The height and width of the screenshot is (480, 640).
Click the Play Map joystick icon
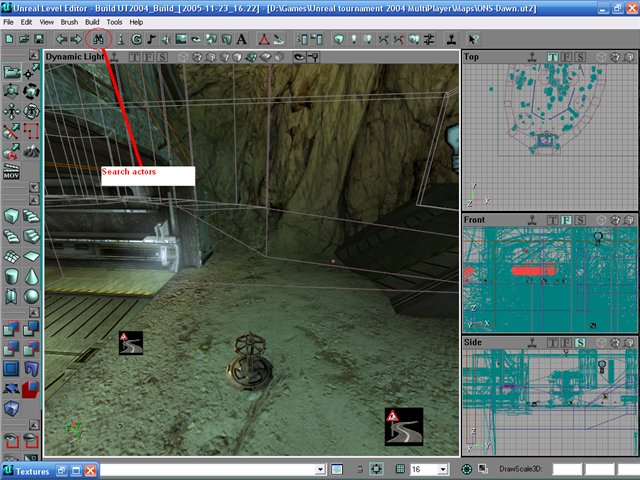(451, 39)
